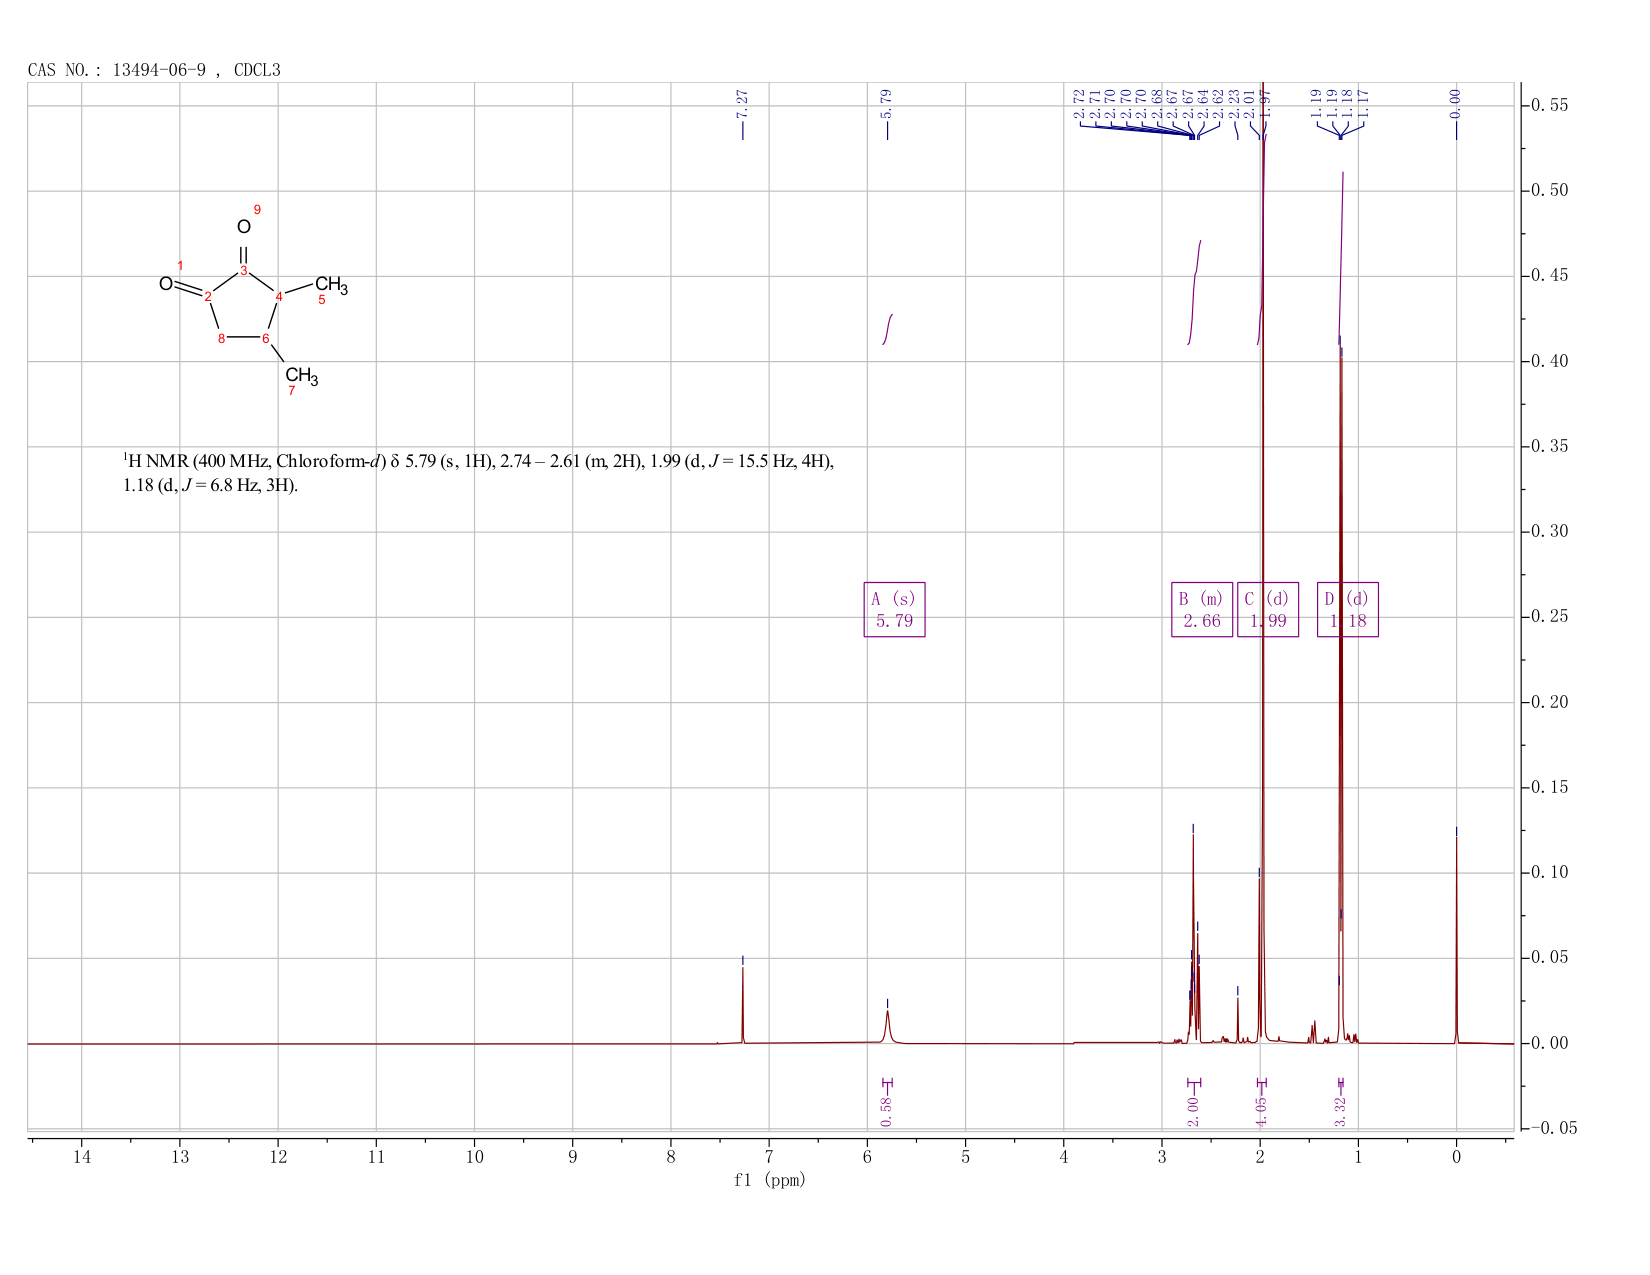
Task: Click the left oxygen atom labeled 1
Action: 166,284
